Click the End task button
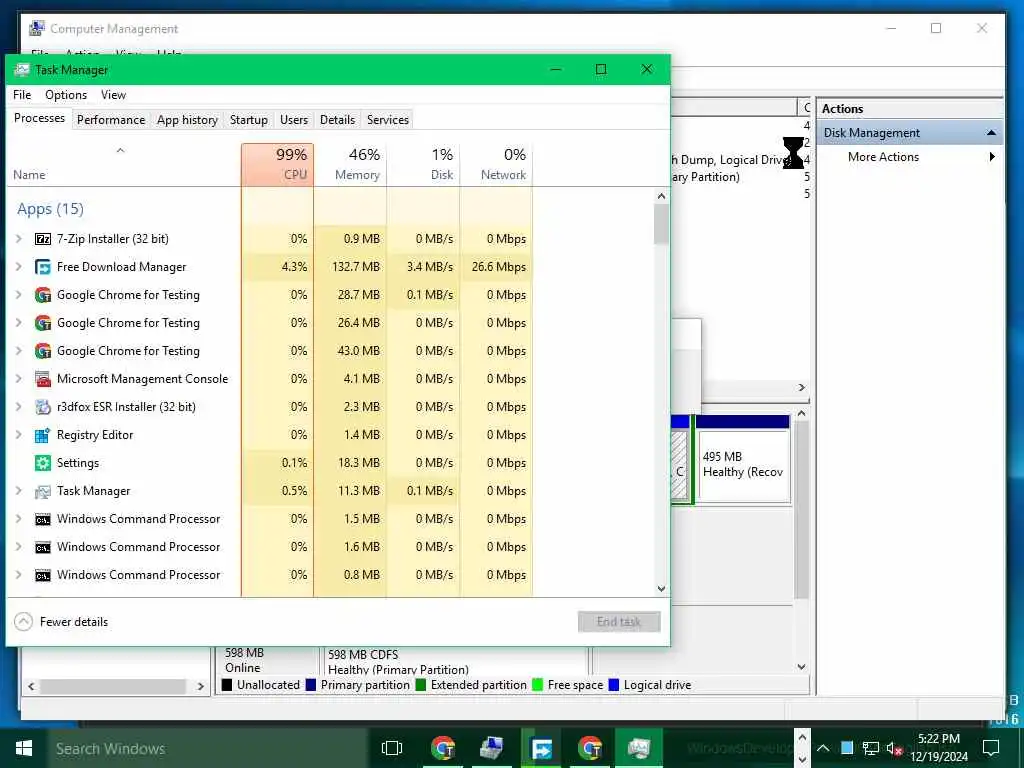 coord(619,622)
